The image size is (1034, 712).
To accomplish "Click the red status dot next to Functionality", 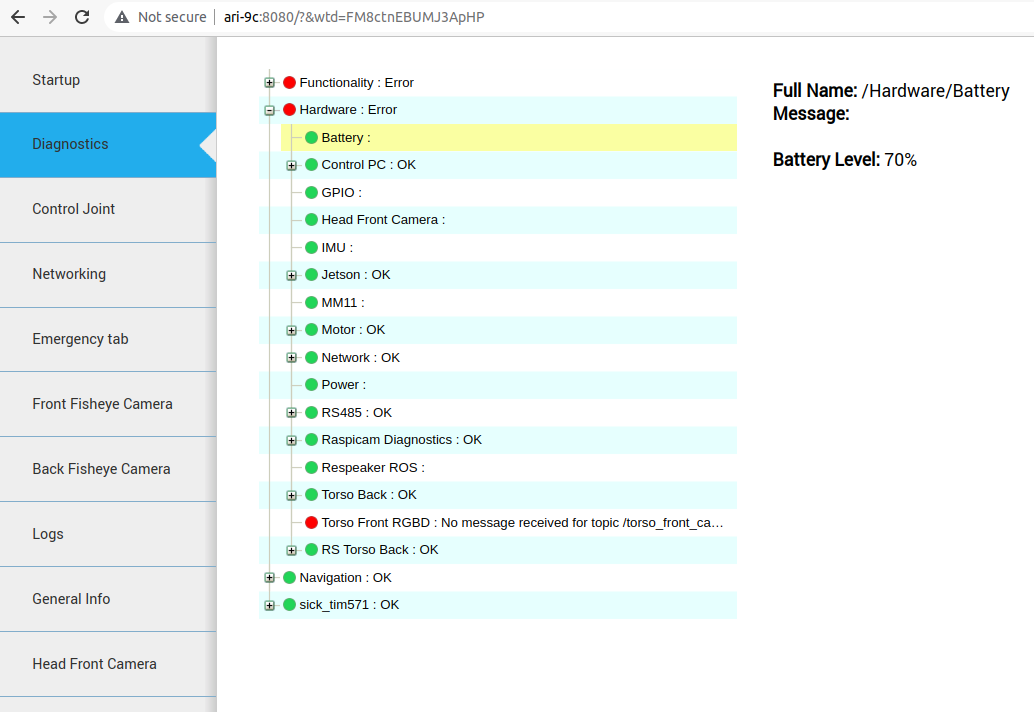I will [289, 82].
